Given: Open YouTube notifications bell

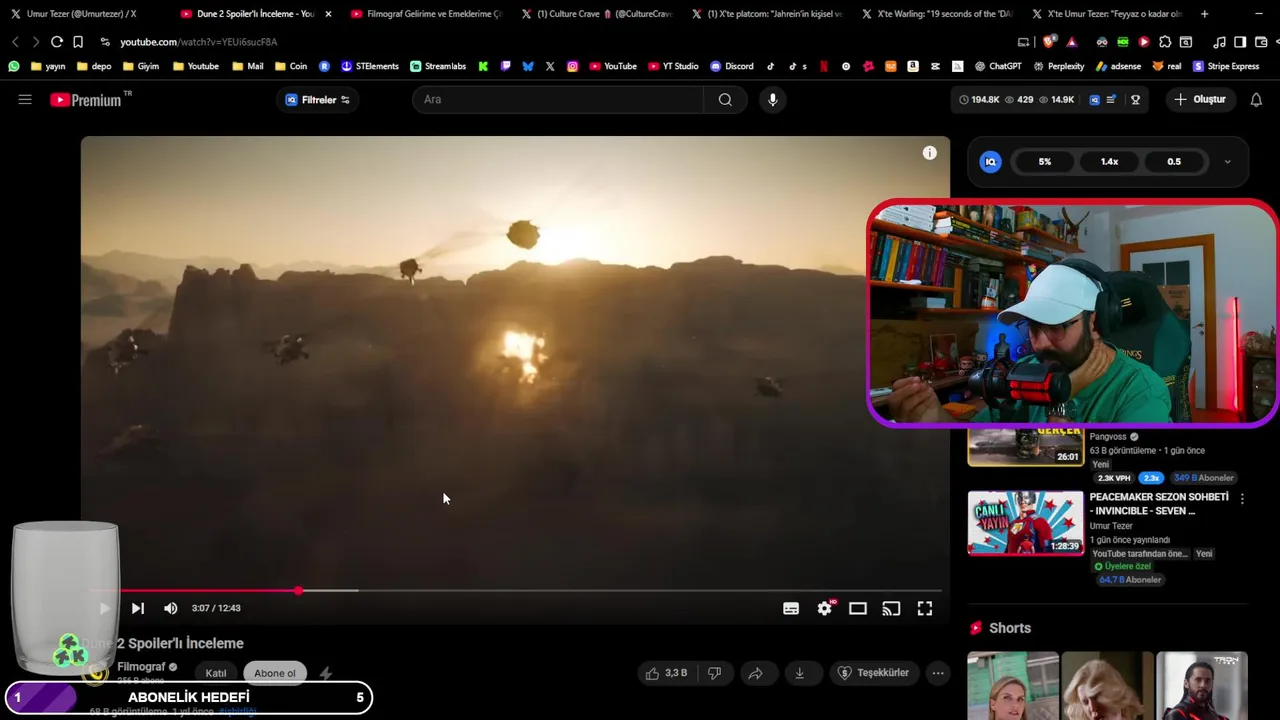Looking at the screenshot, I should pyautogui.click(x=1256, y=99).
